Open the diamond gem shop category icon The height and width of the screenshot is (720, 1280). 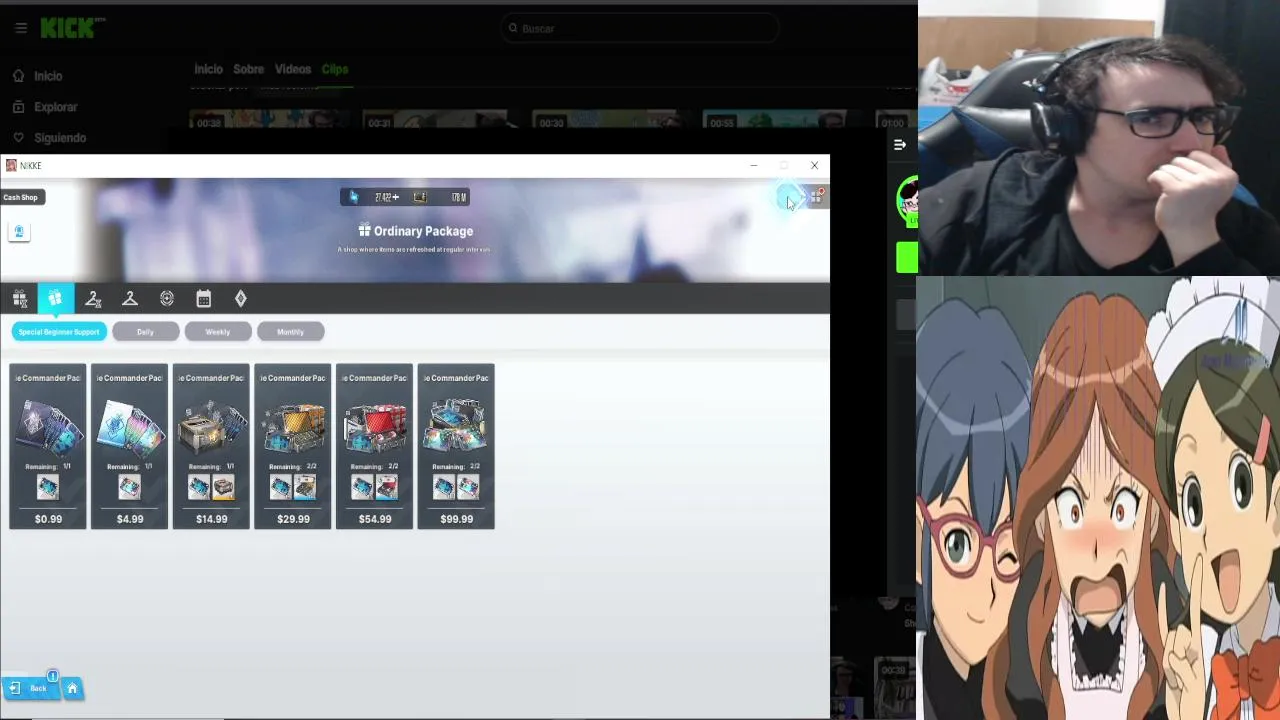pyautogui.click(x=241, y=298)
